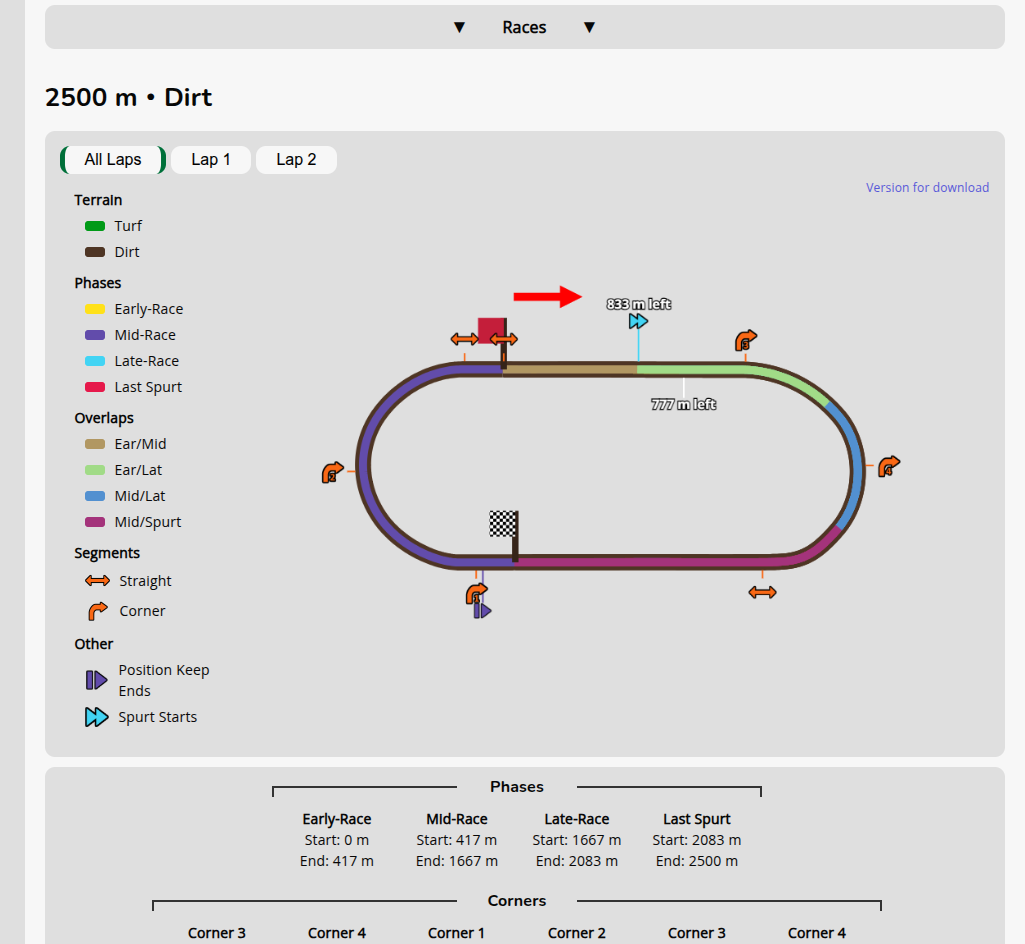Click the Ear/Mid tan swatch
Viewport: 1025px width, 944px height.
tap(95, 444)
